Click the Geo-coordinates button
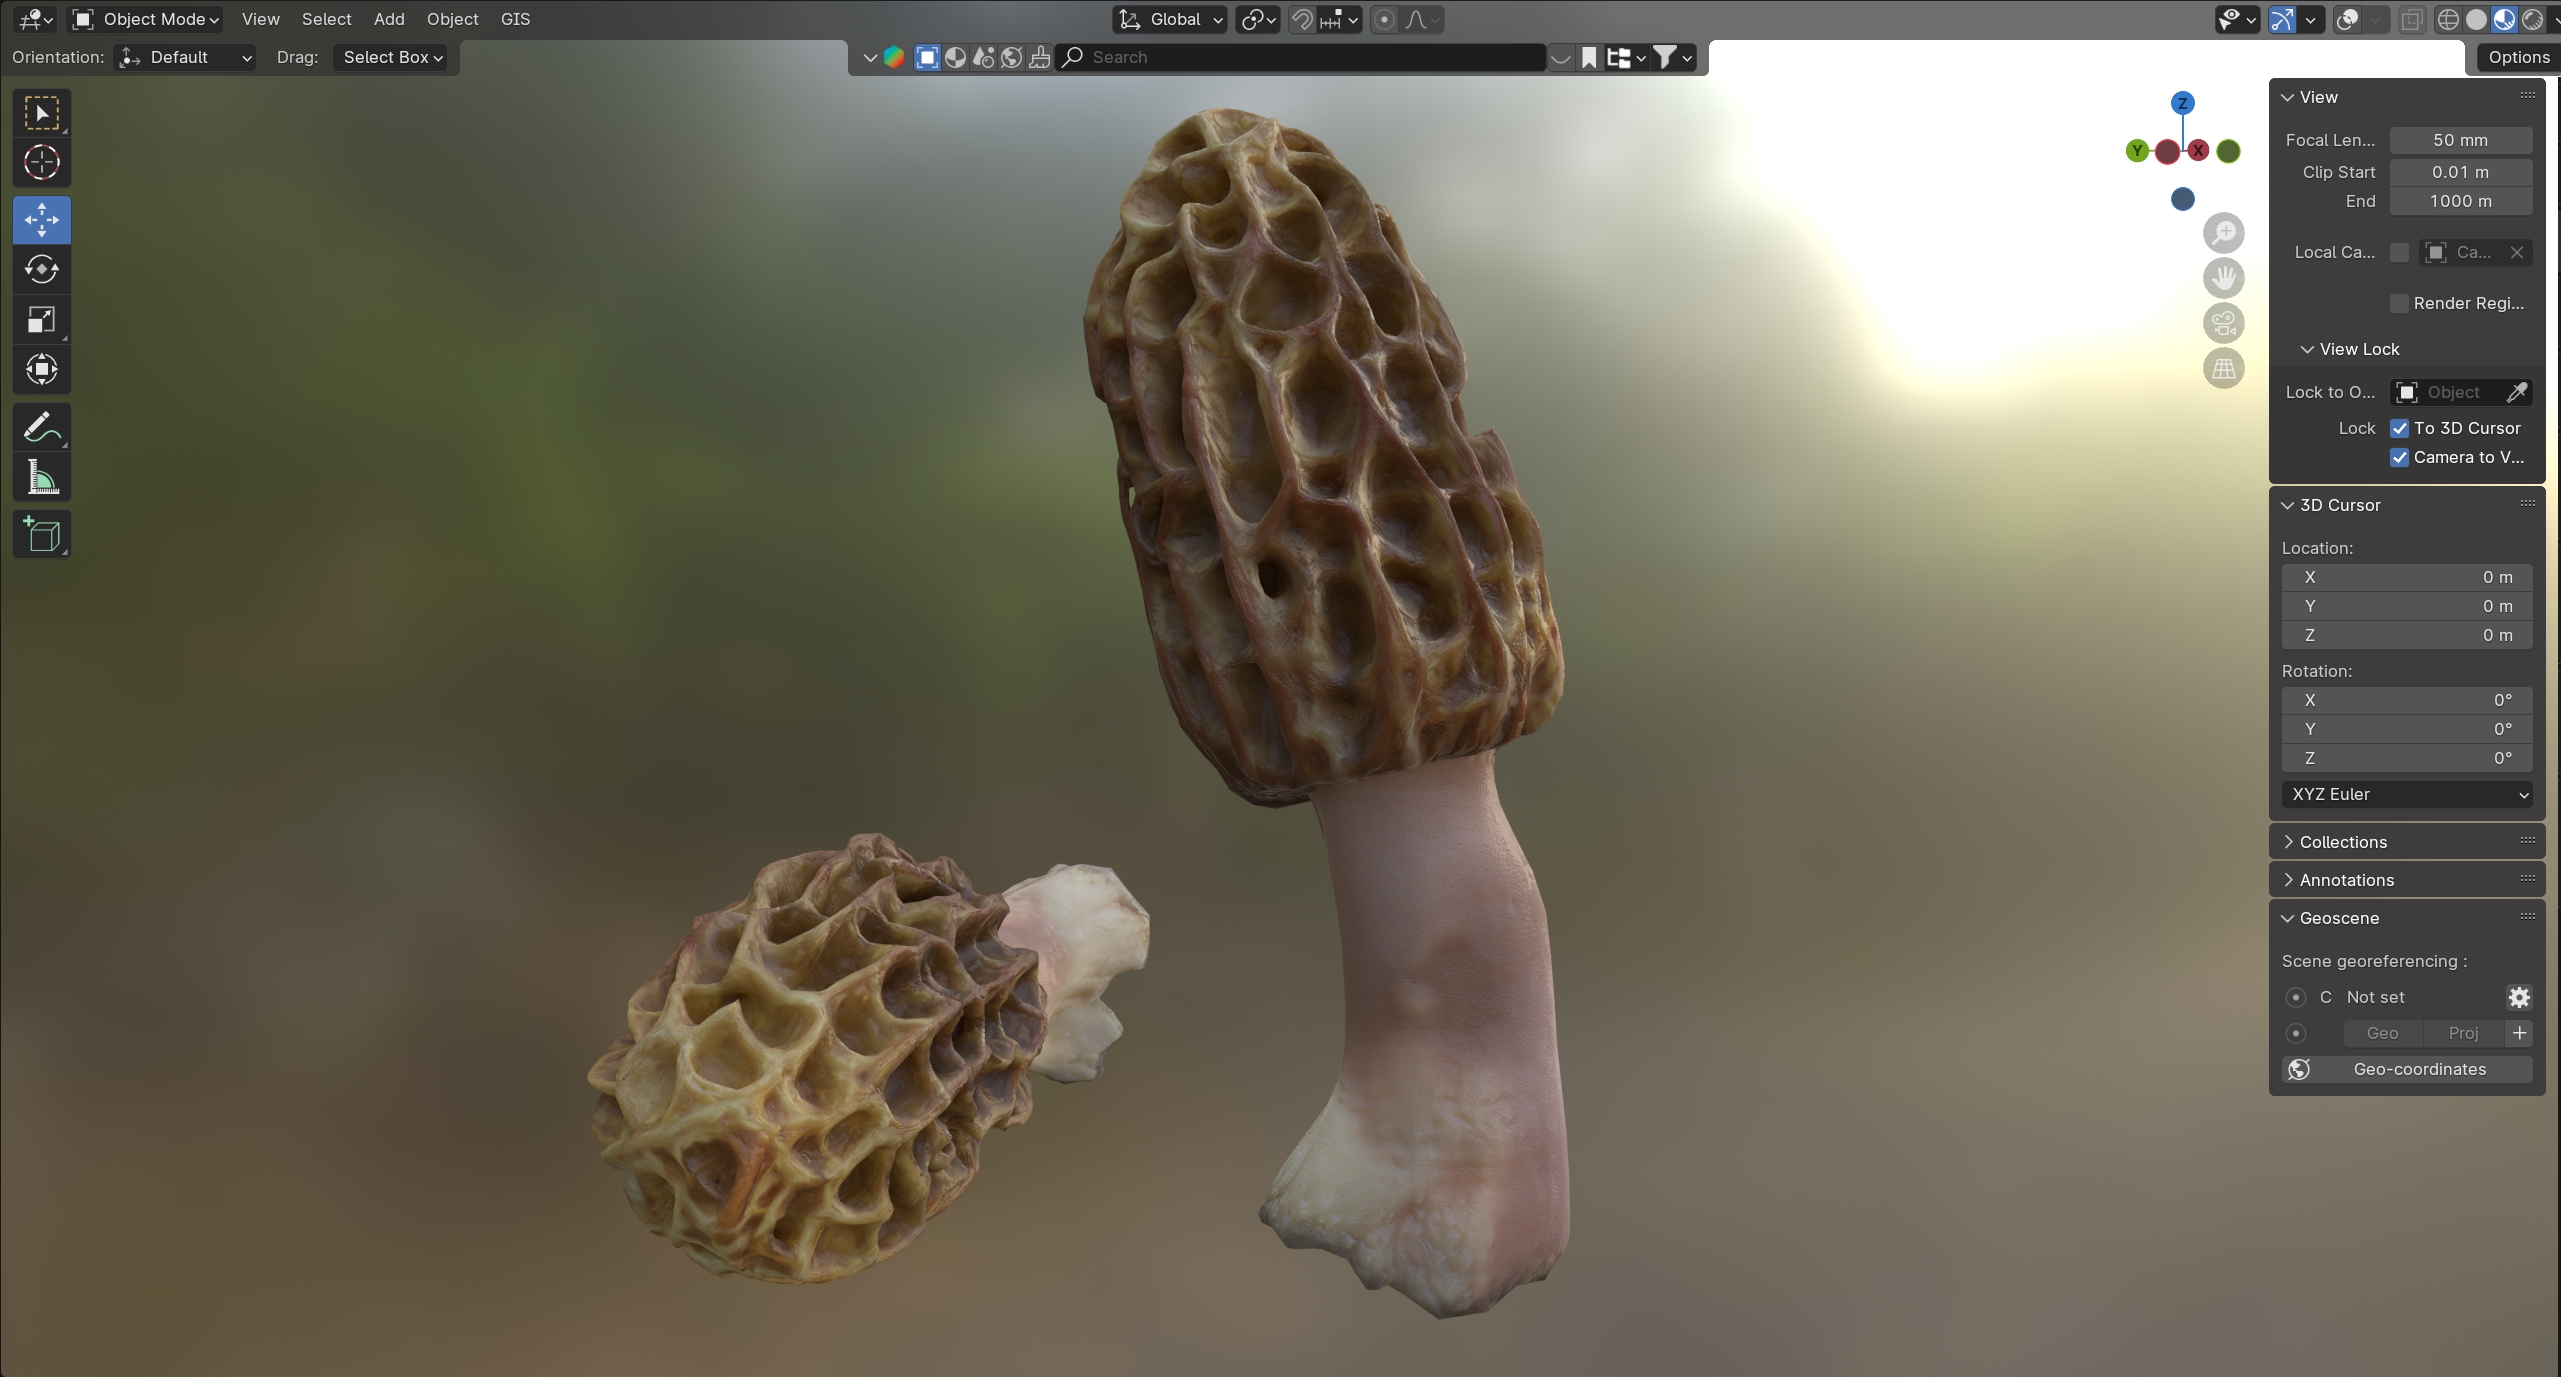Screen dimensions: 2561x1377 point(2406,1069)
